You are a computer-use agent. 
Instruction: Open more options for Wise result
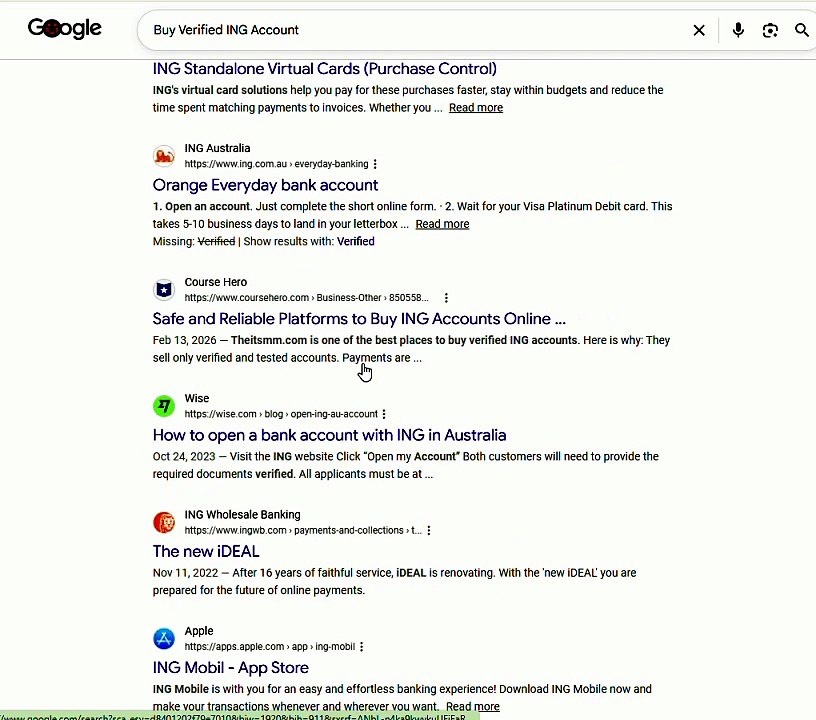click(x=384, y=414)
